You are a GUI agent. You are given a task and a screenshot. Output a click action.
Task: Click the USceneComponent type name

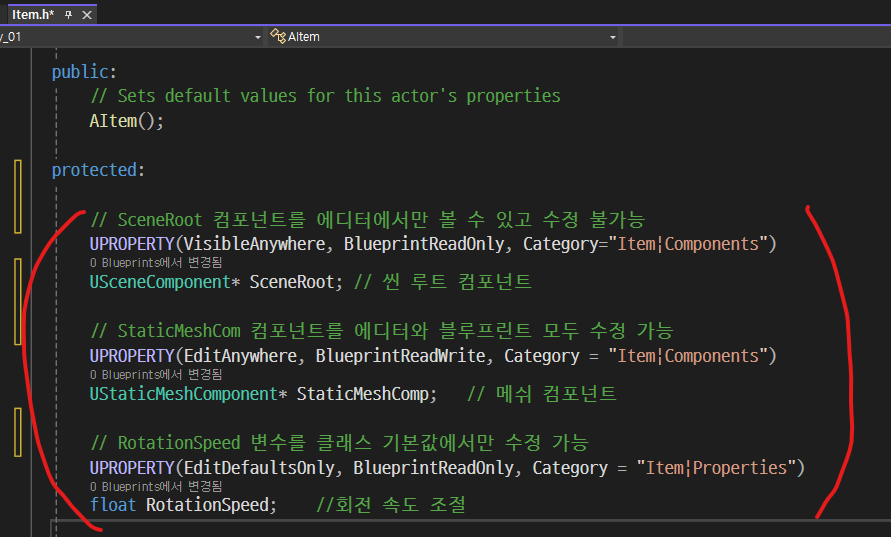click(160, 282)
